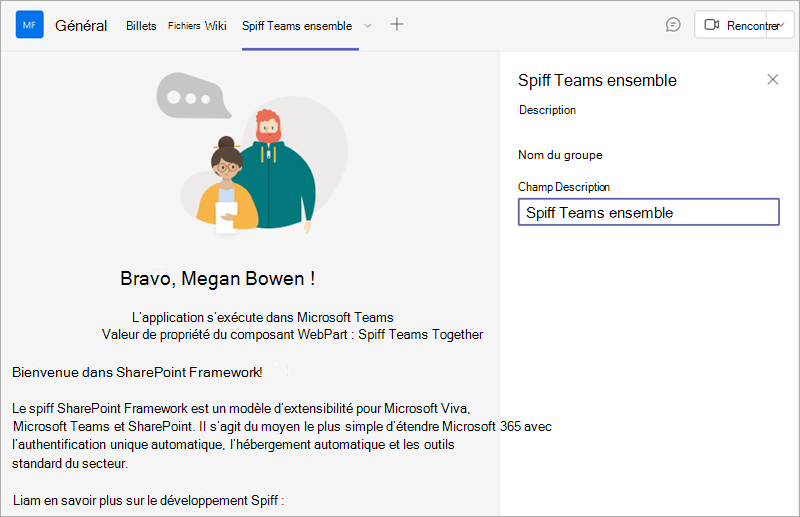Click L'application s'exécute dans Microsoft Teams text
Viewport: 800px width, 517px height.
click(262, 317)
